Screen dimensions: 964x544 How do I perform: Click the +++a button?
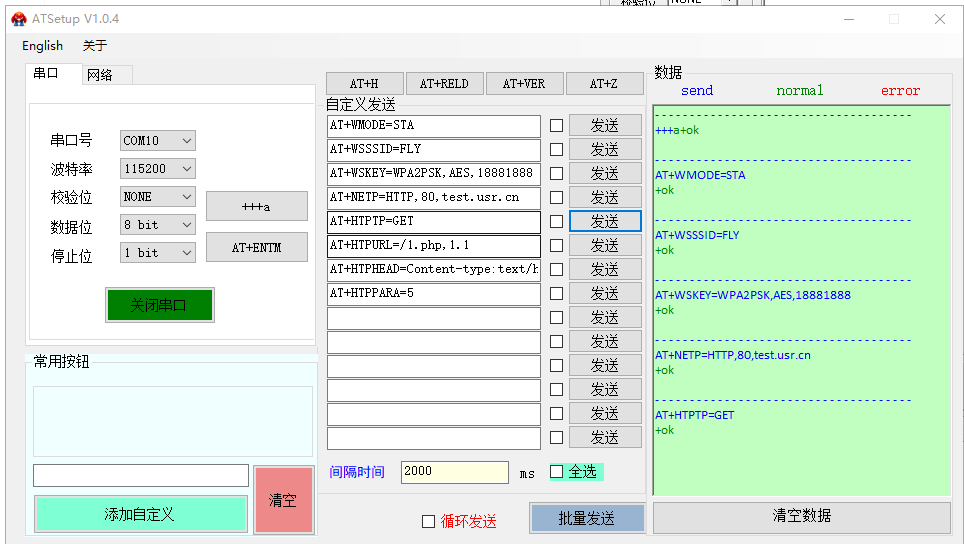click(256, 206)
